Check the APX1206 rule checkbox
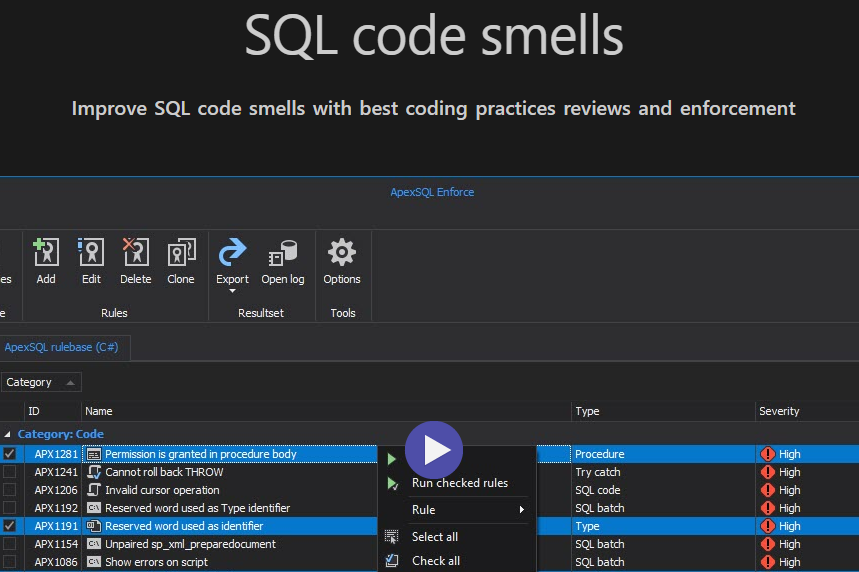 [x=9, y=490]
